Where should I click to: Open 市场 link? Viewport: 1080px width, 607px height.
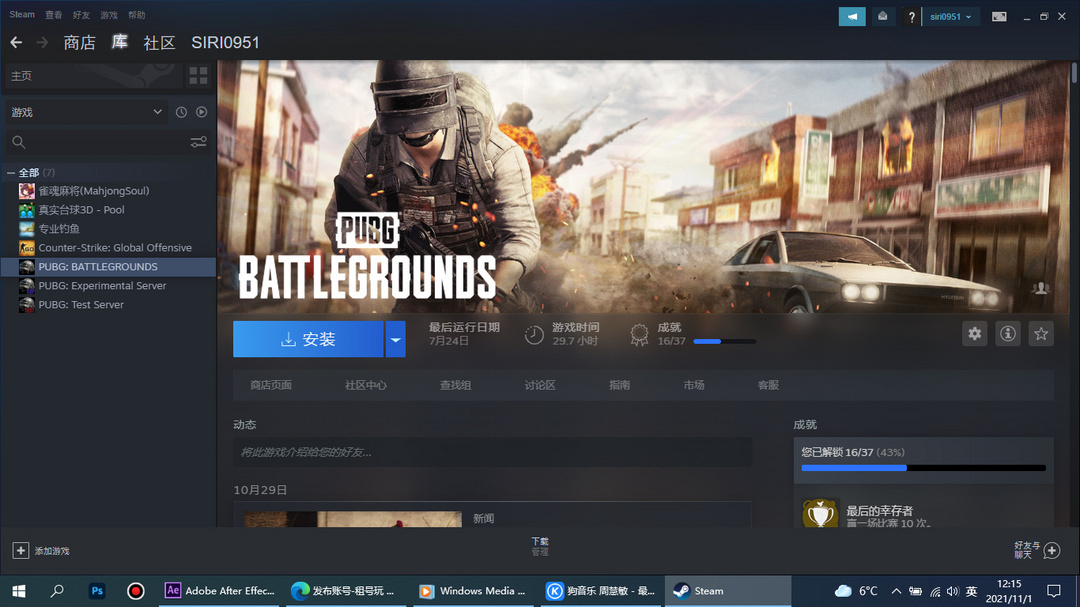pyautogui.click(x=694, y=385)
